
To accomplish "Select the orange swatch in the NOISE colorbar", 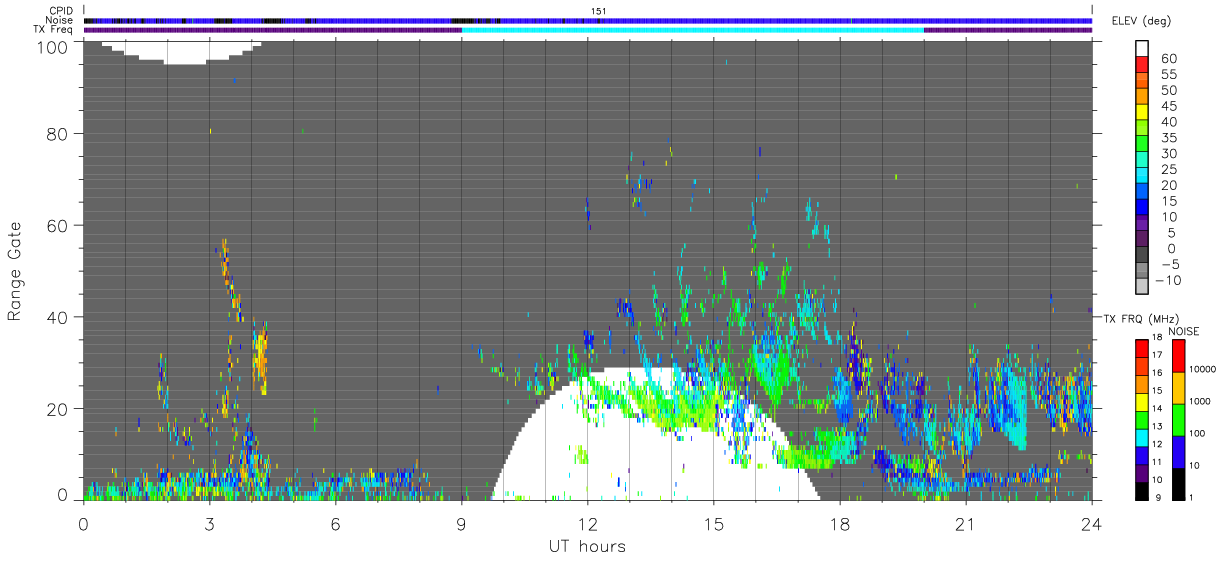I will [1179, 387].
